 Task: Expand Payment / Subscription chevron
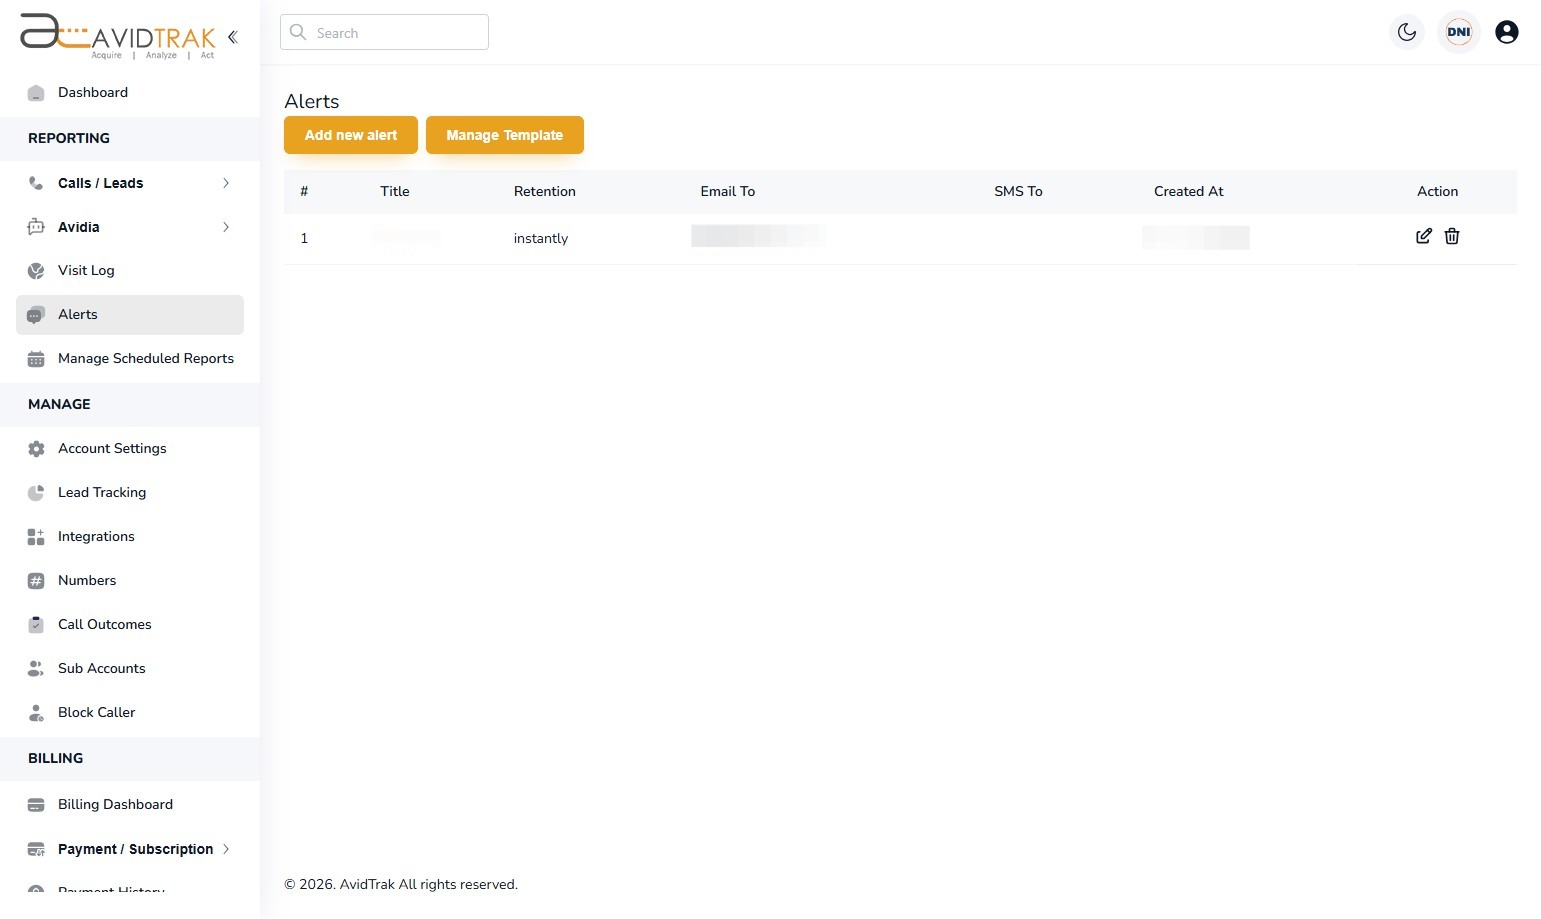click(226, 849)
